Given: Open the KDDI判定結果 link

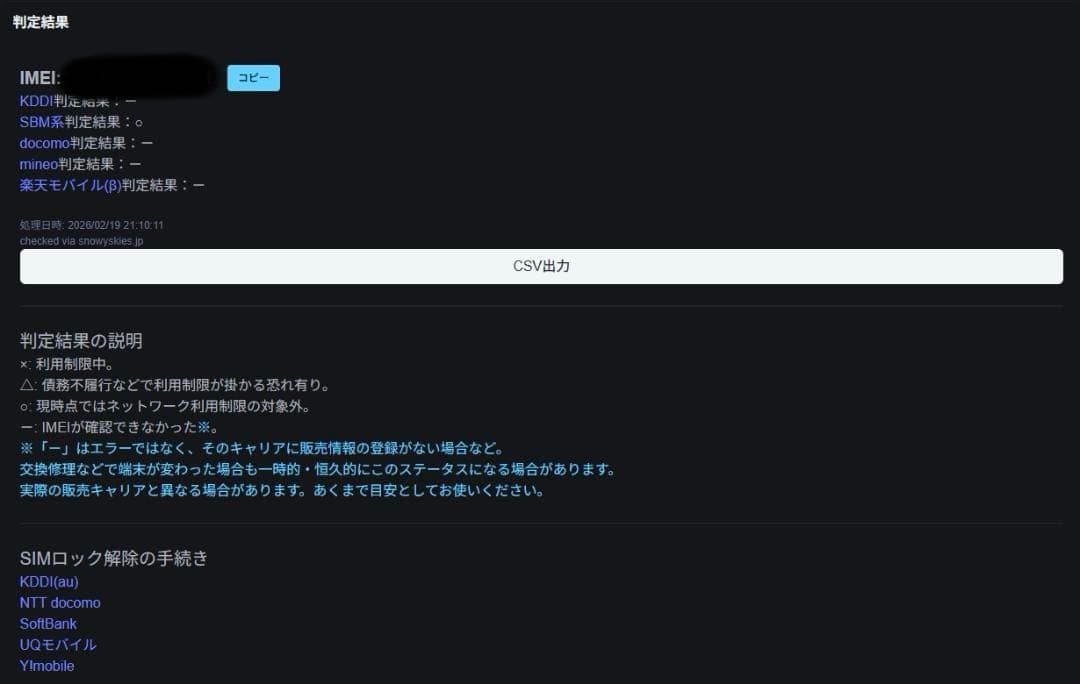Looking at the screenshot, I should point(63,101).
